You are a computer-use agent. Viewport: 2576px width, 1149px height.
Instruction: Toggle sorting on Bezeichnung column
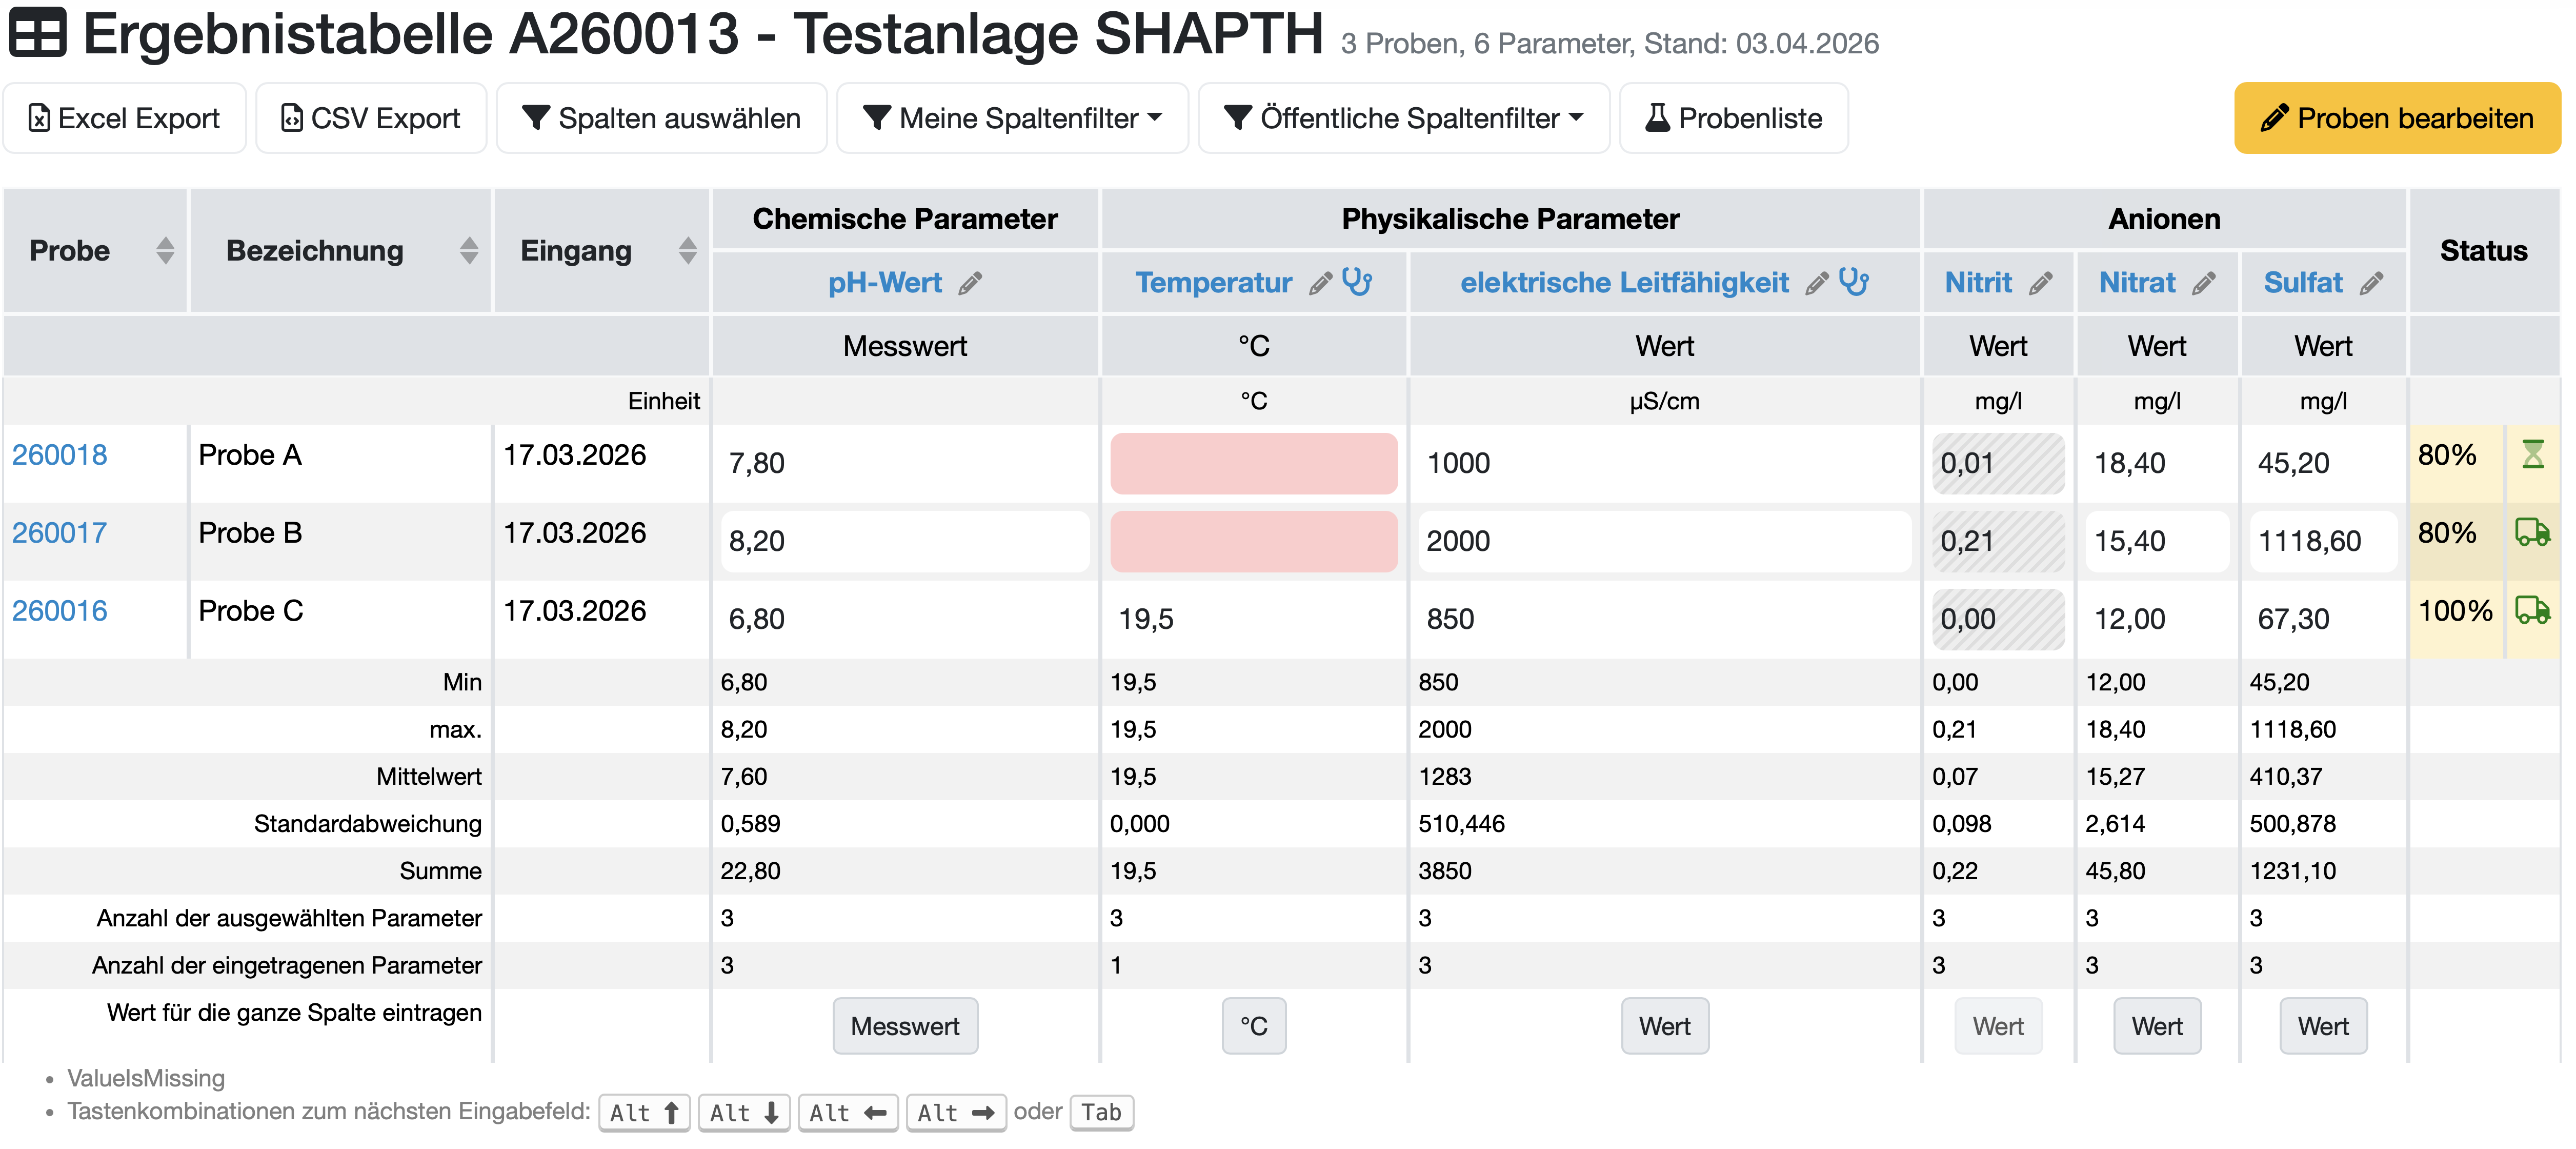point(468,251)
